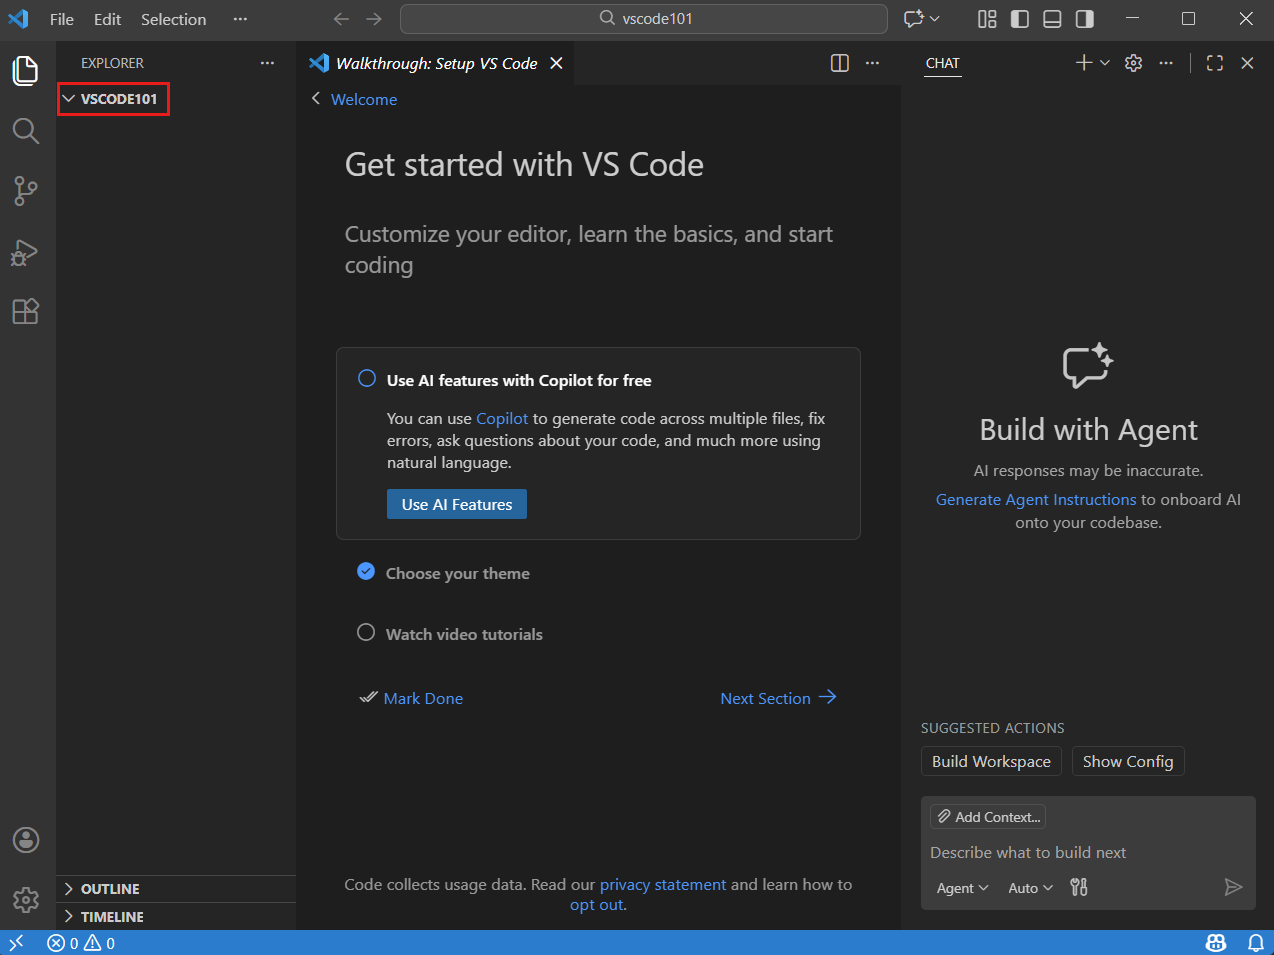This screenshot has width=1274, height=955.
Task: Open the Search view icon
Action: [x=26, y=131]
